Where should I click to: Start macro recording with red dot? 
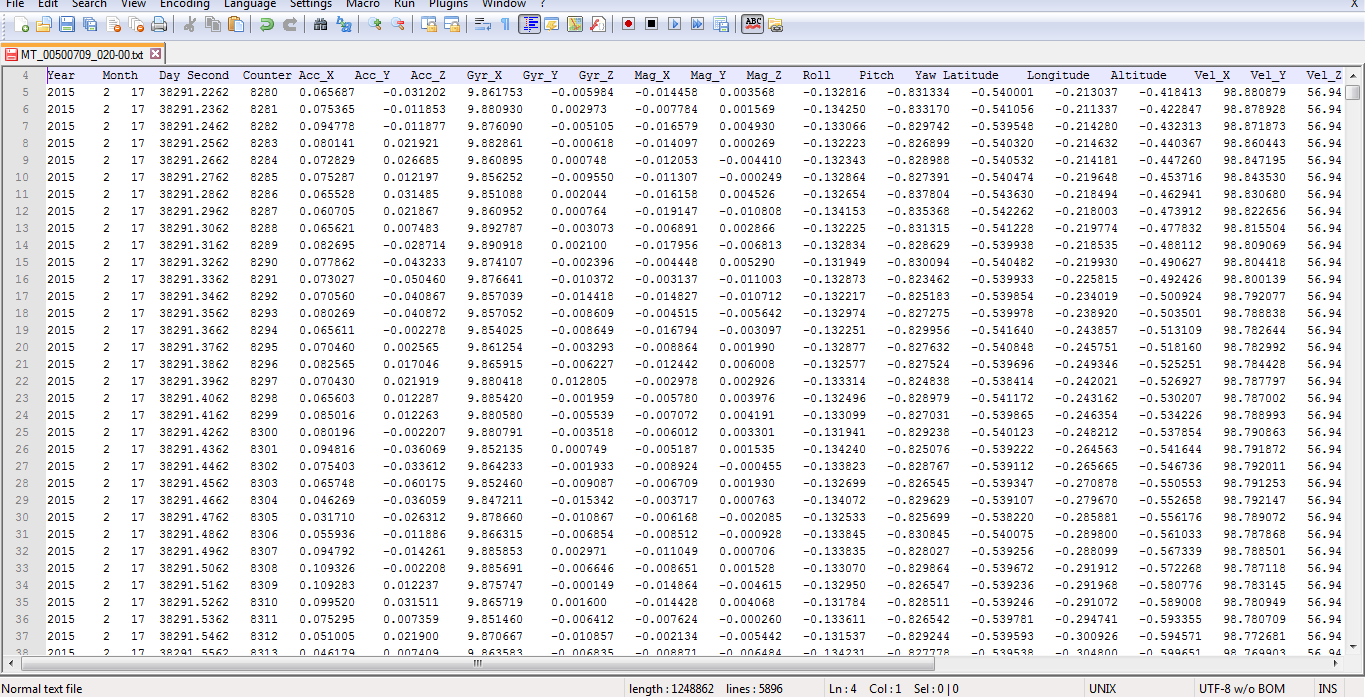pyautogui.click(x=628, y=24)
